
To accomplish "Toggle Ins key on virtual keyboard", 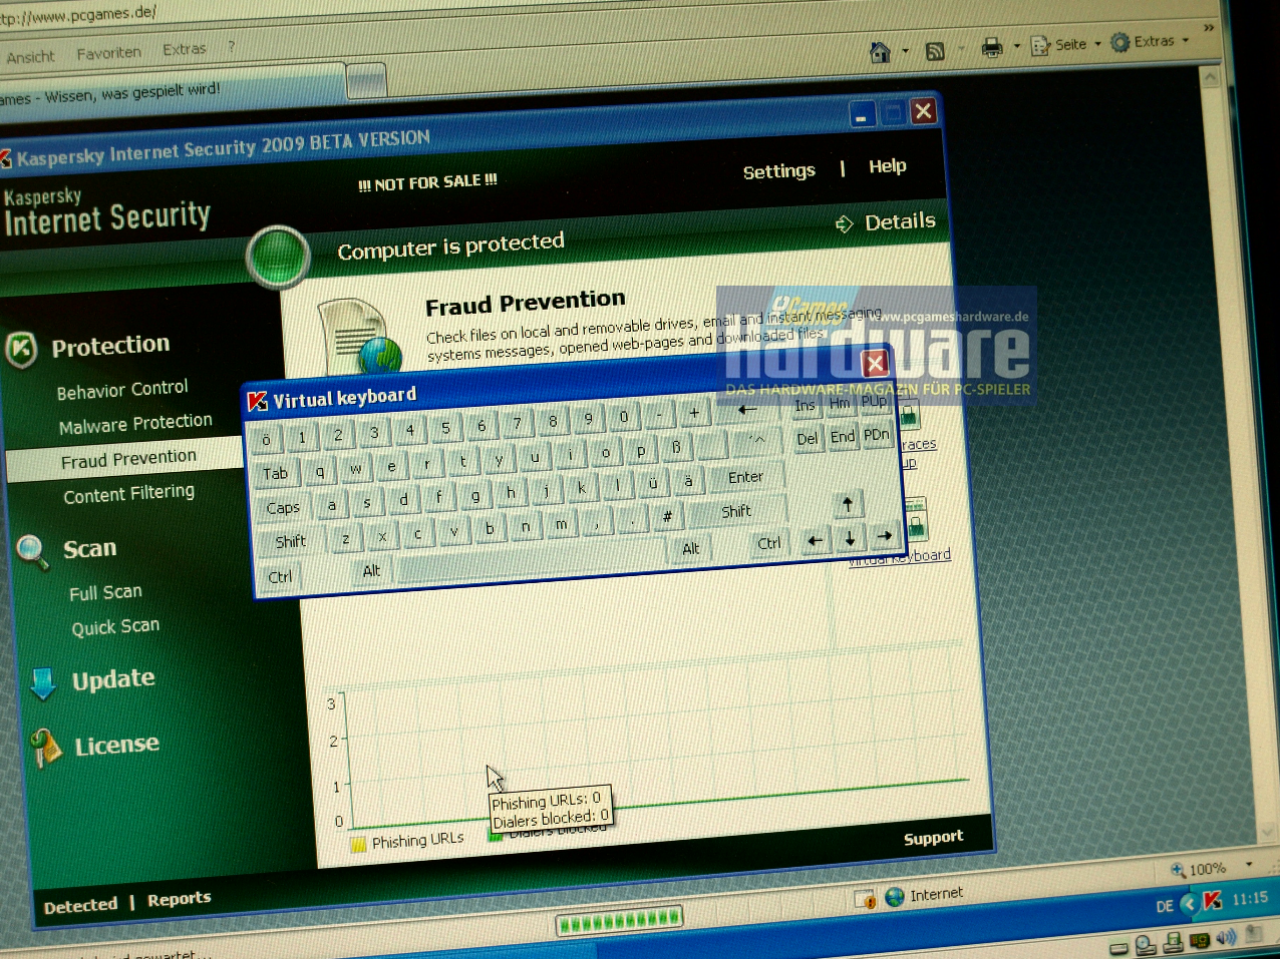I will [805, 406].
